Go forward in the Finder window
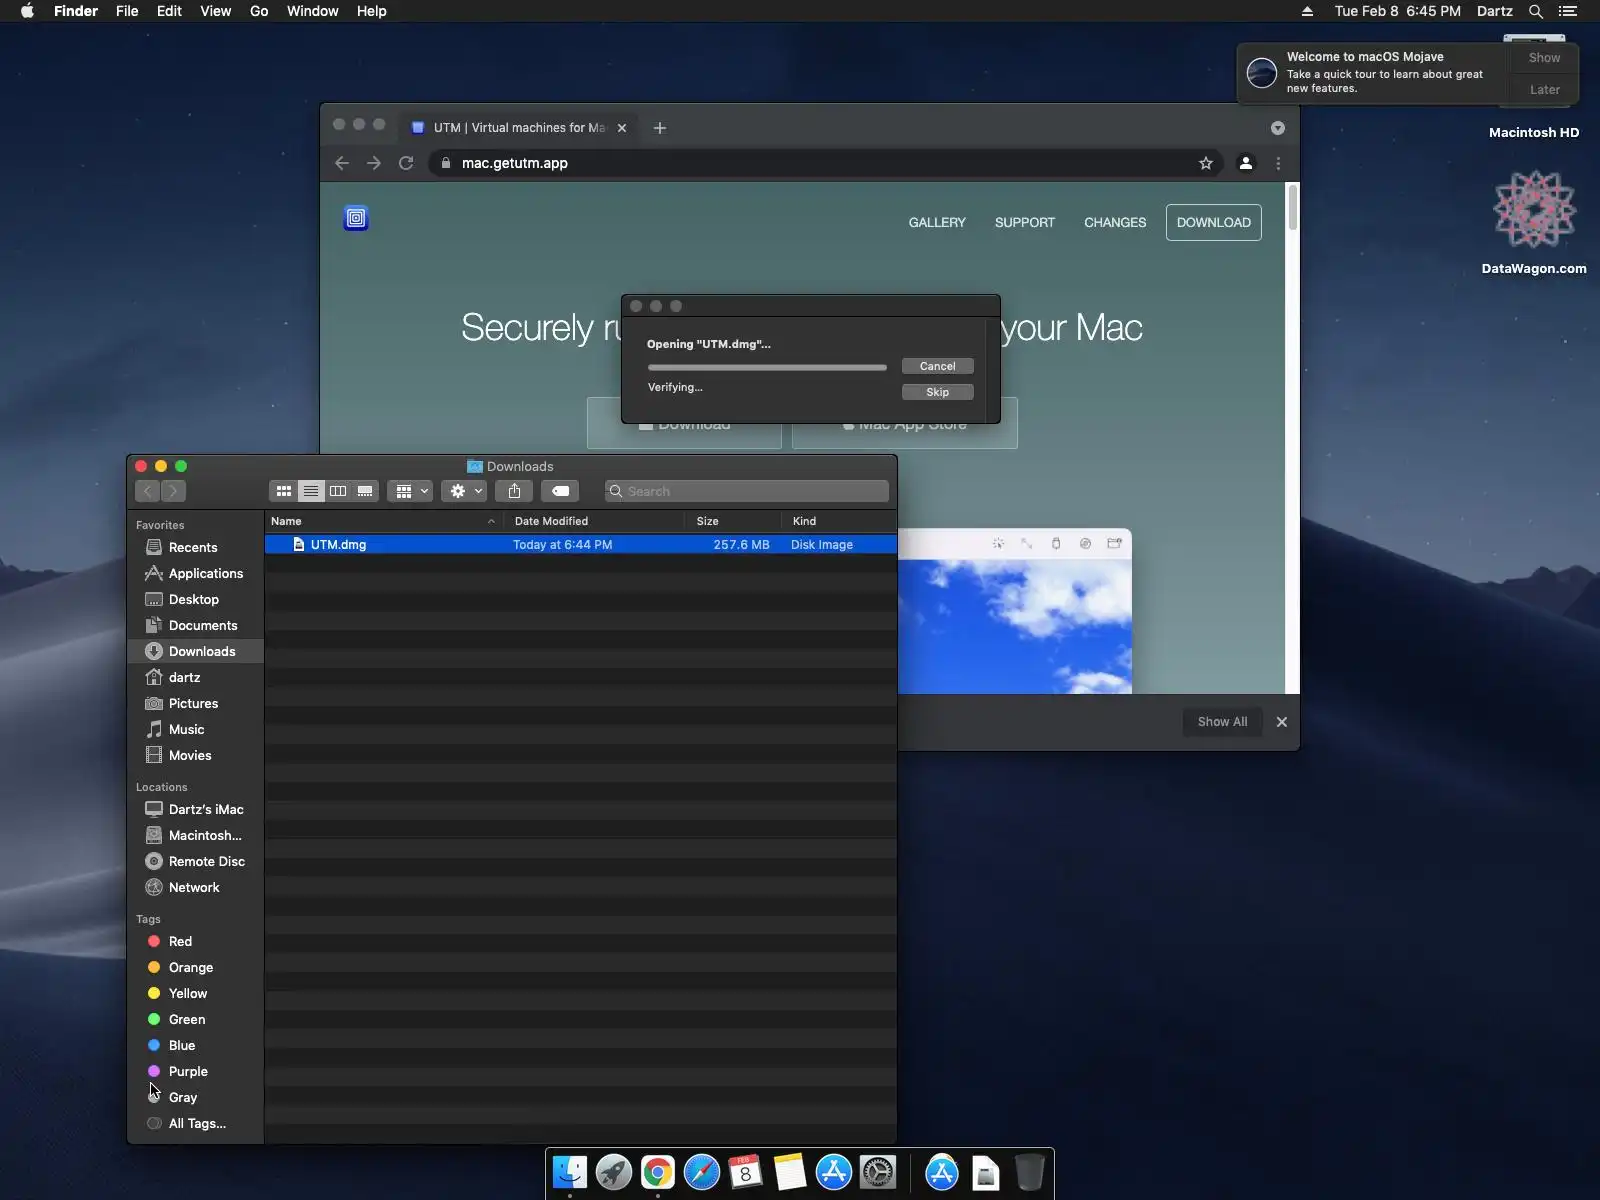The image size is (1600, 1200). tap(173, 491)
